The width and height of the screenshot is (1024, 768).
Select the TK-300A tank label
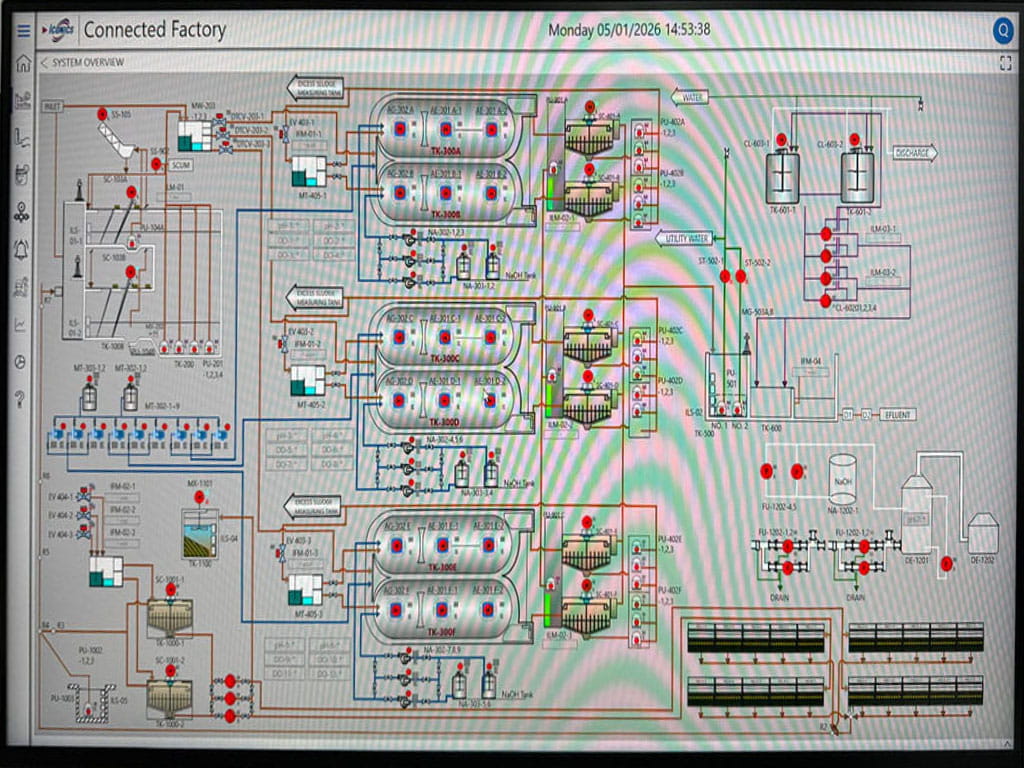445,150
